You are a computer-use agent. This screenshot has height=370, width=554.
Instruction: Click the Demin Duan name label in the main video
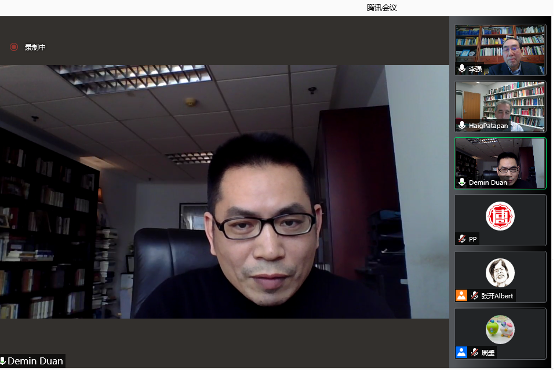click(35, 361)
